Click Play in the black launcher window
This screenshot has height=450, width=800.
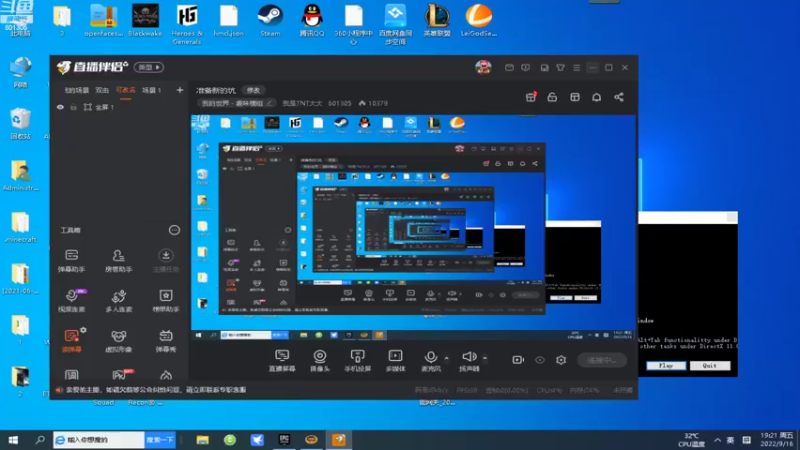[666, 365]
